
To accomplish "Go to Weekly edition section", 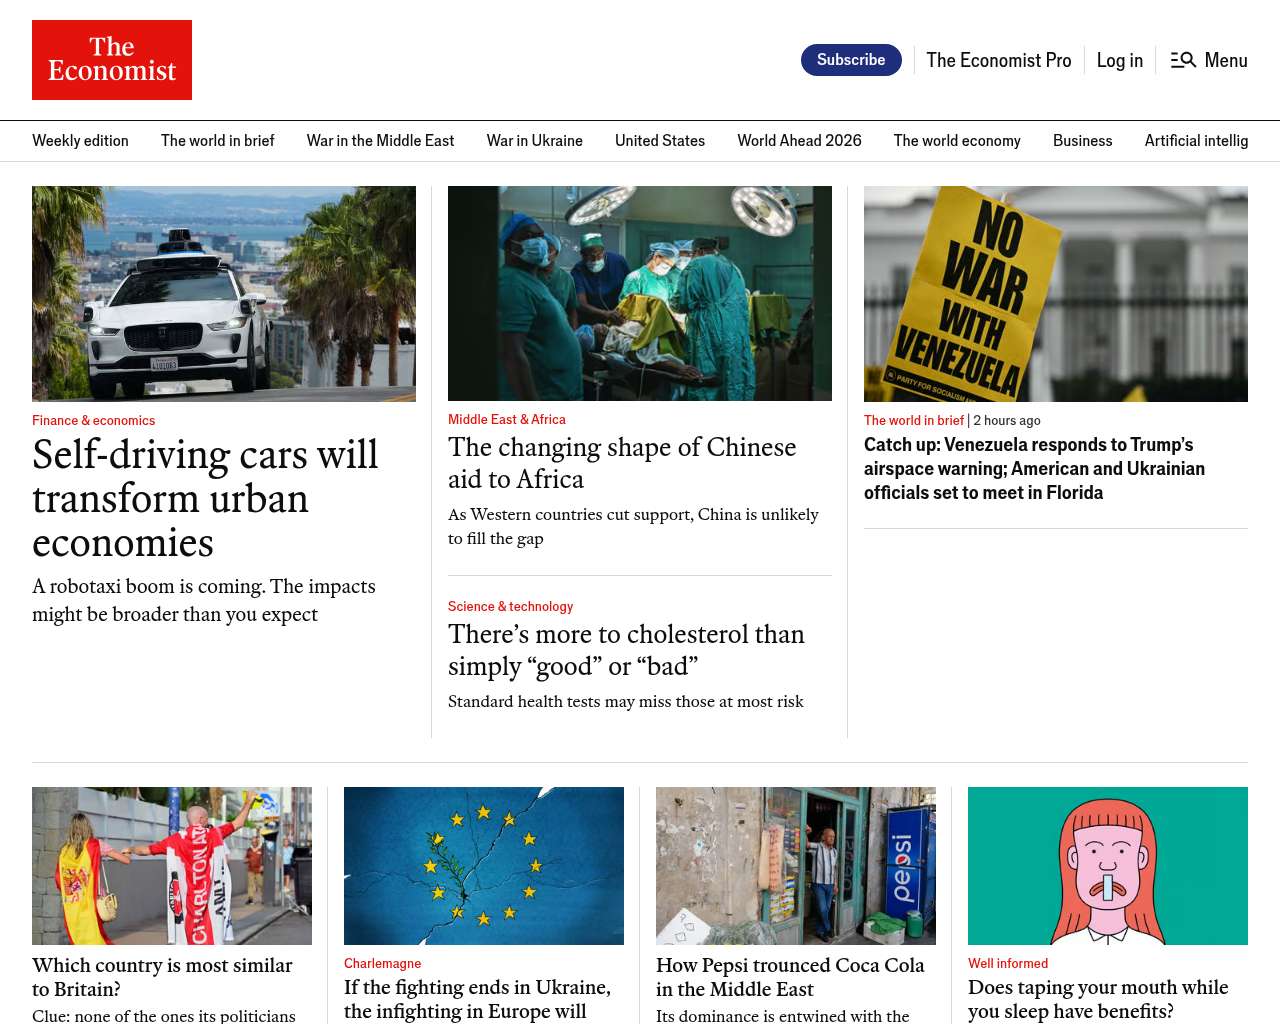I will pos(80,141).
